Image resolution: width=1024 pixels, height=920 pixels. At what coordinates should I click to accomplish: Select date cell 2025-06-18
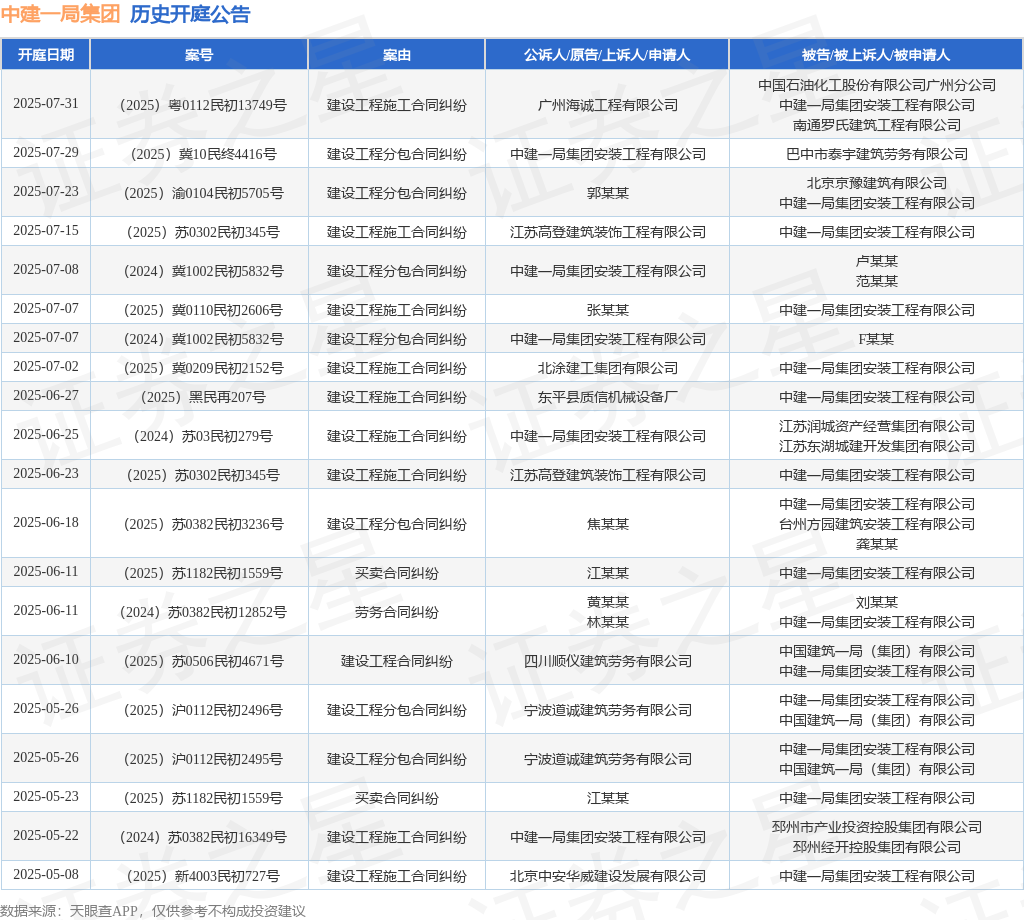(46, 523)
